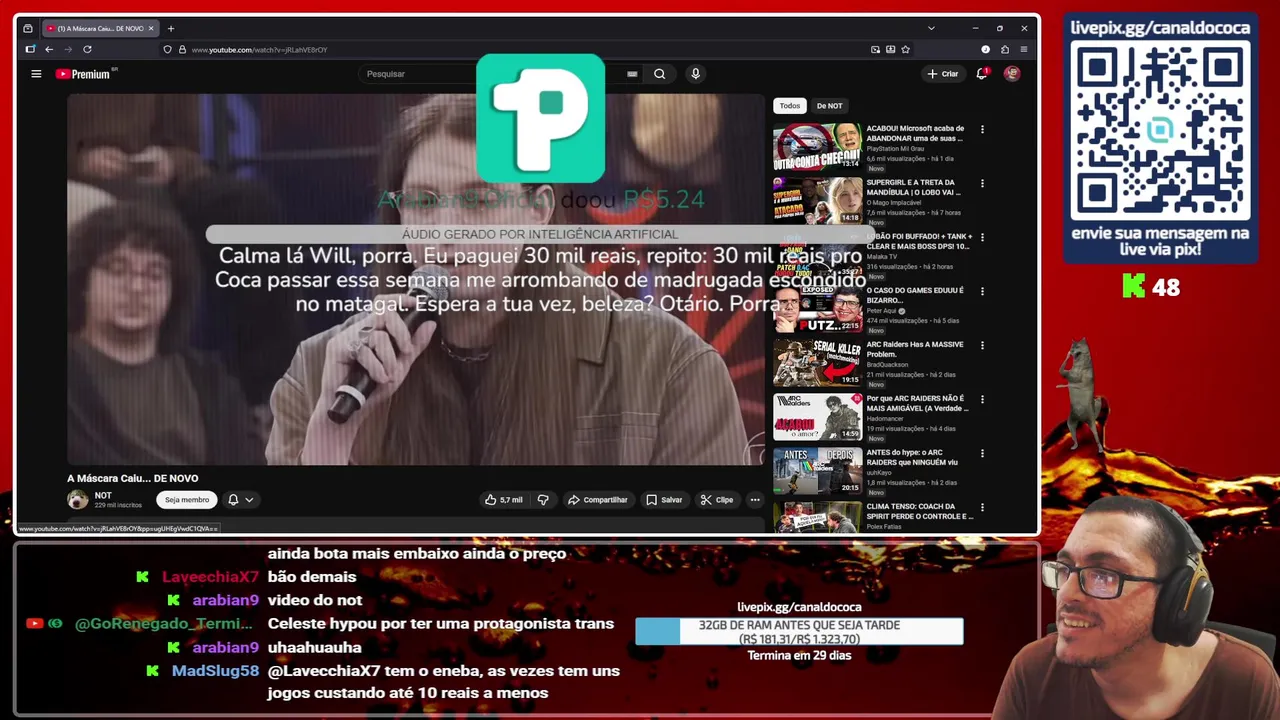Image resolution: width=1280 pixels, height=720 pixels.
Task: Open options for O CASO DO GAMES EDUUU video
Action: [x=982, y=291]
